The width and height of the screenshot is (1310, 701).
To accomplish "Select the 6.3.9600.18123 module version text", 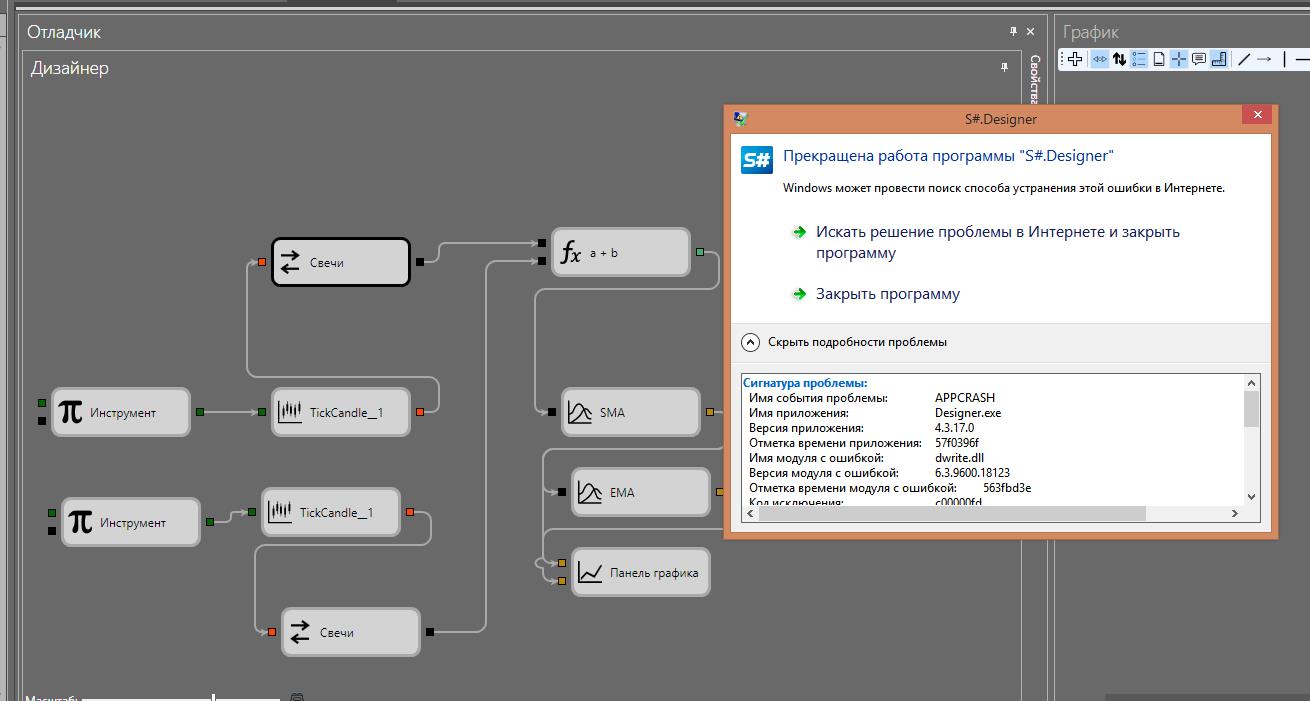I will point(973,473).
